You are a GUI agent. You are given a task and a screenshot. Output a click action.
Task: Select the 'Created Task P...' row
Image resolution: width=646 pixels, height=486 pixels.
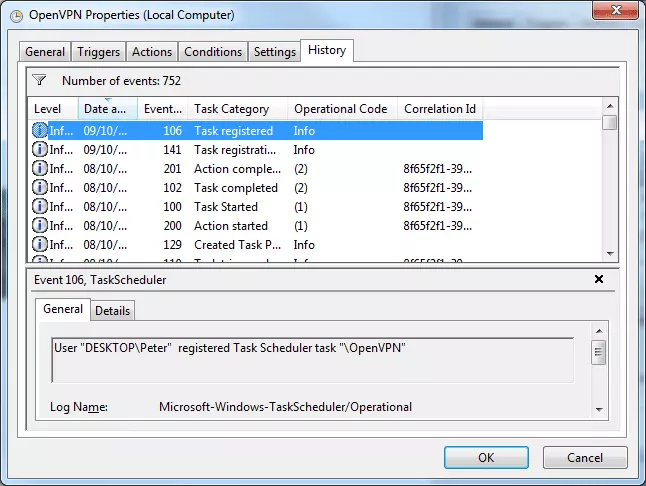pos(255,244)
